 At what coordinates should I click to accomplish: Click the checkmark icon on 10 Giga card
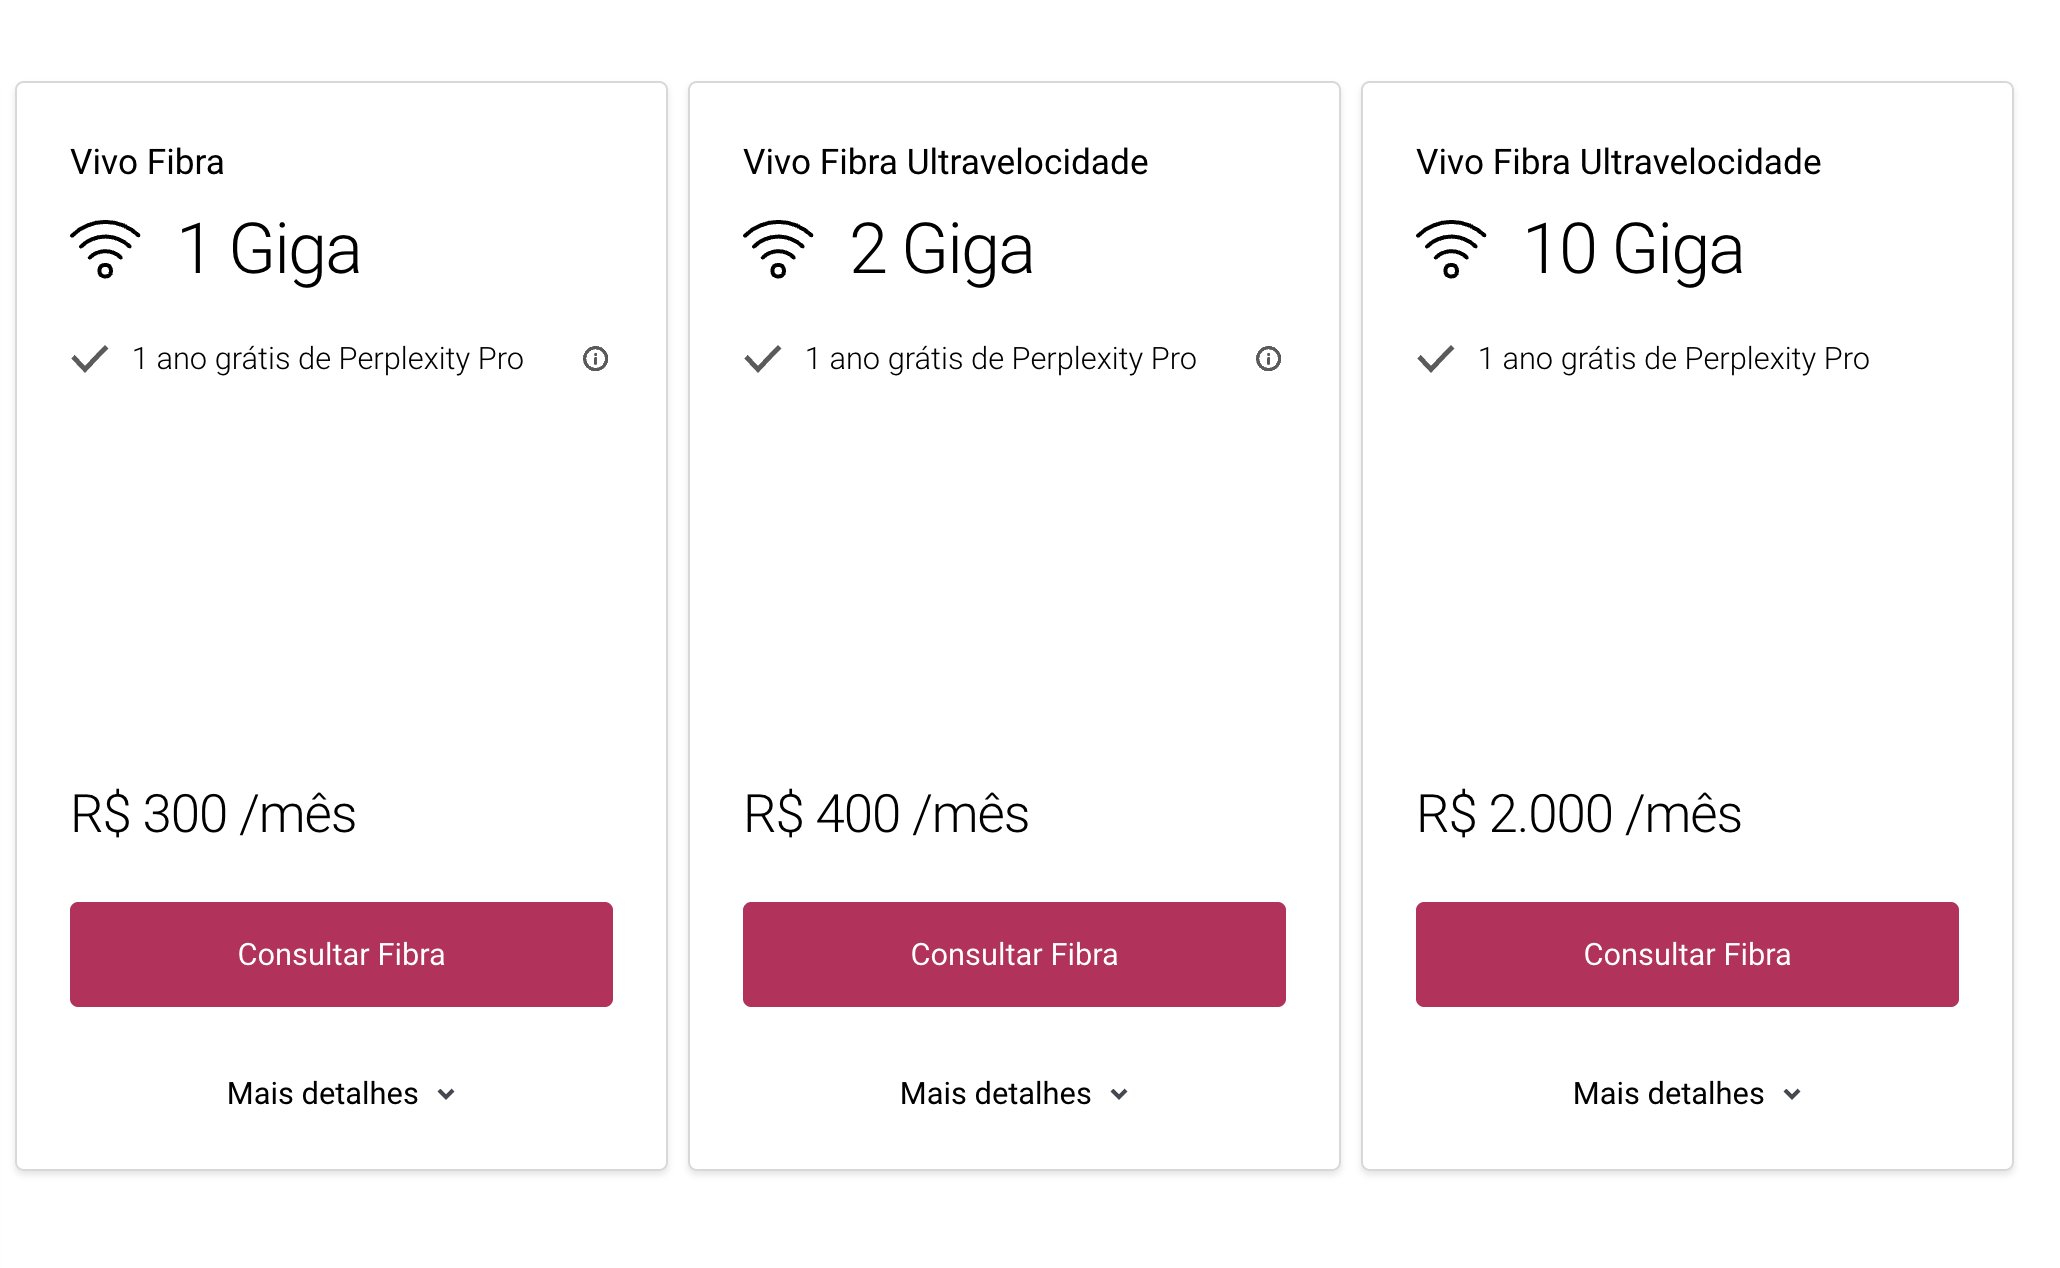pos(1436,359)
